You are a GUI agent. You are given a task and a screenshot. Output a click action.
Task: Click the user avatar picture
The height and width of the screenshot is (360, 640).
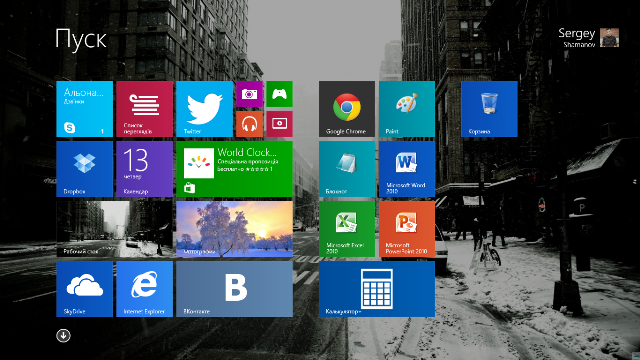click(x=609, y=38)
